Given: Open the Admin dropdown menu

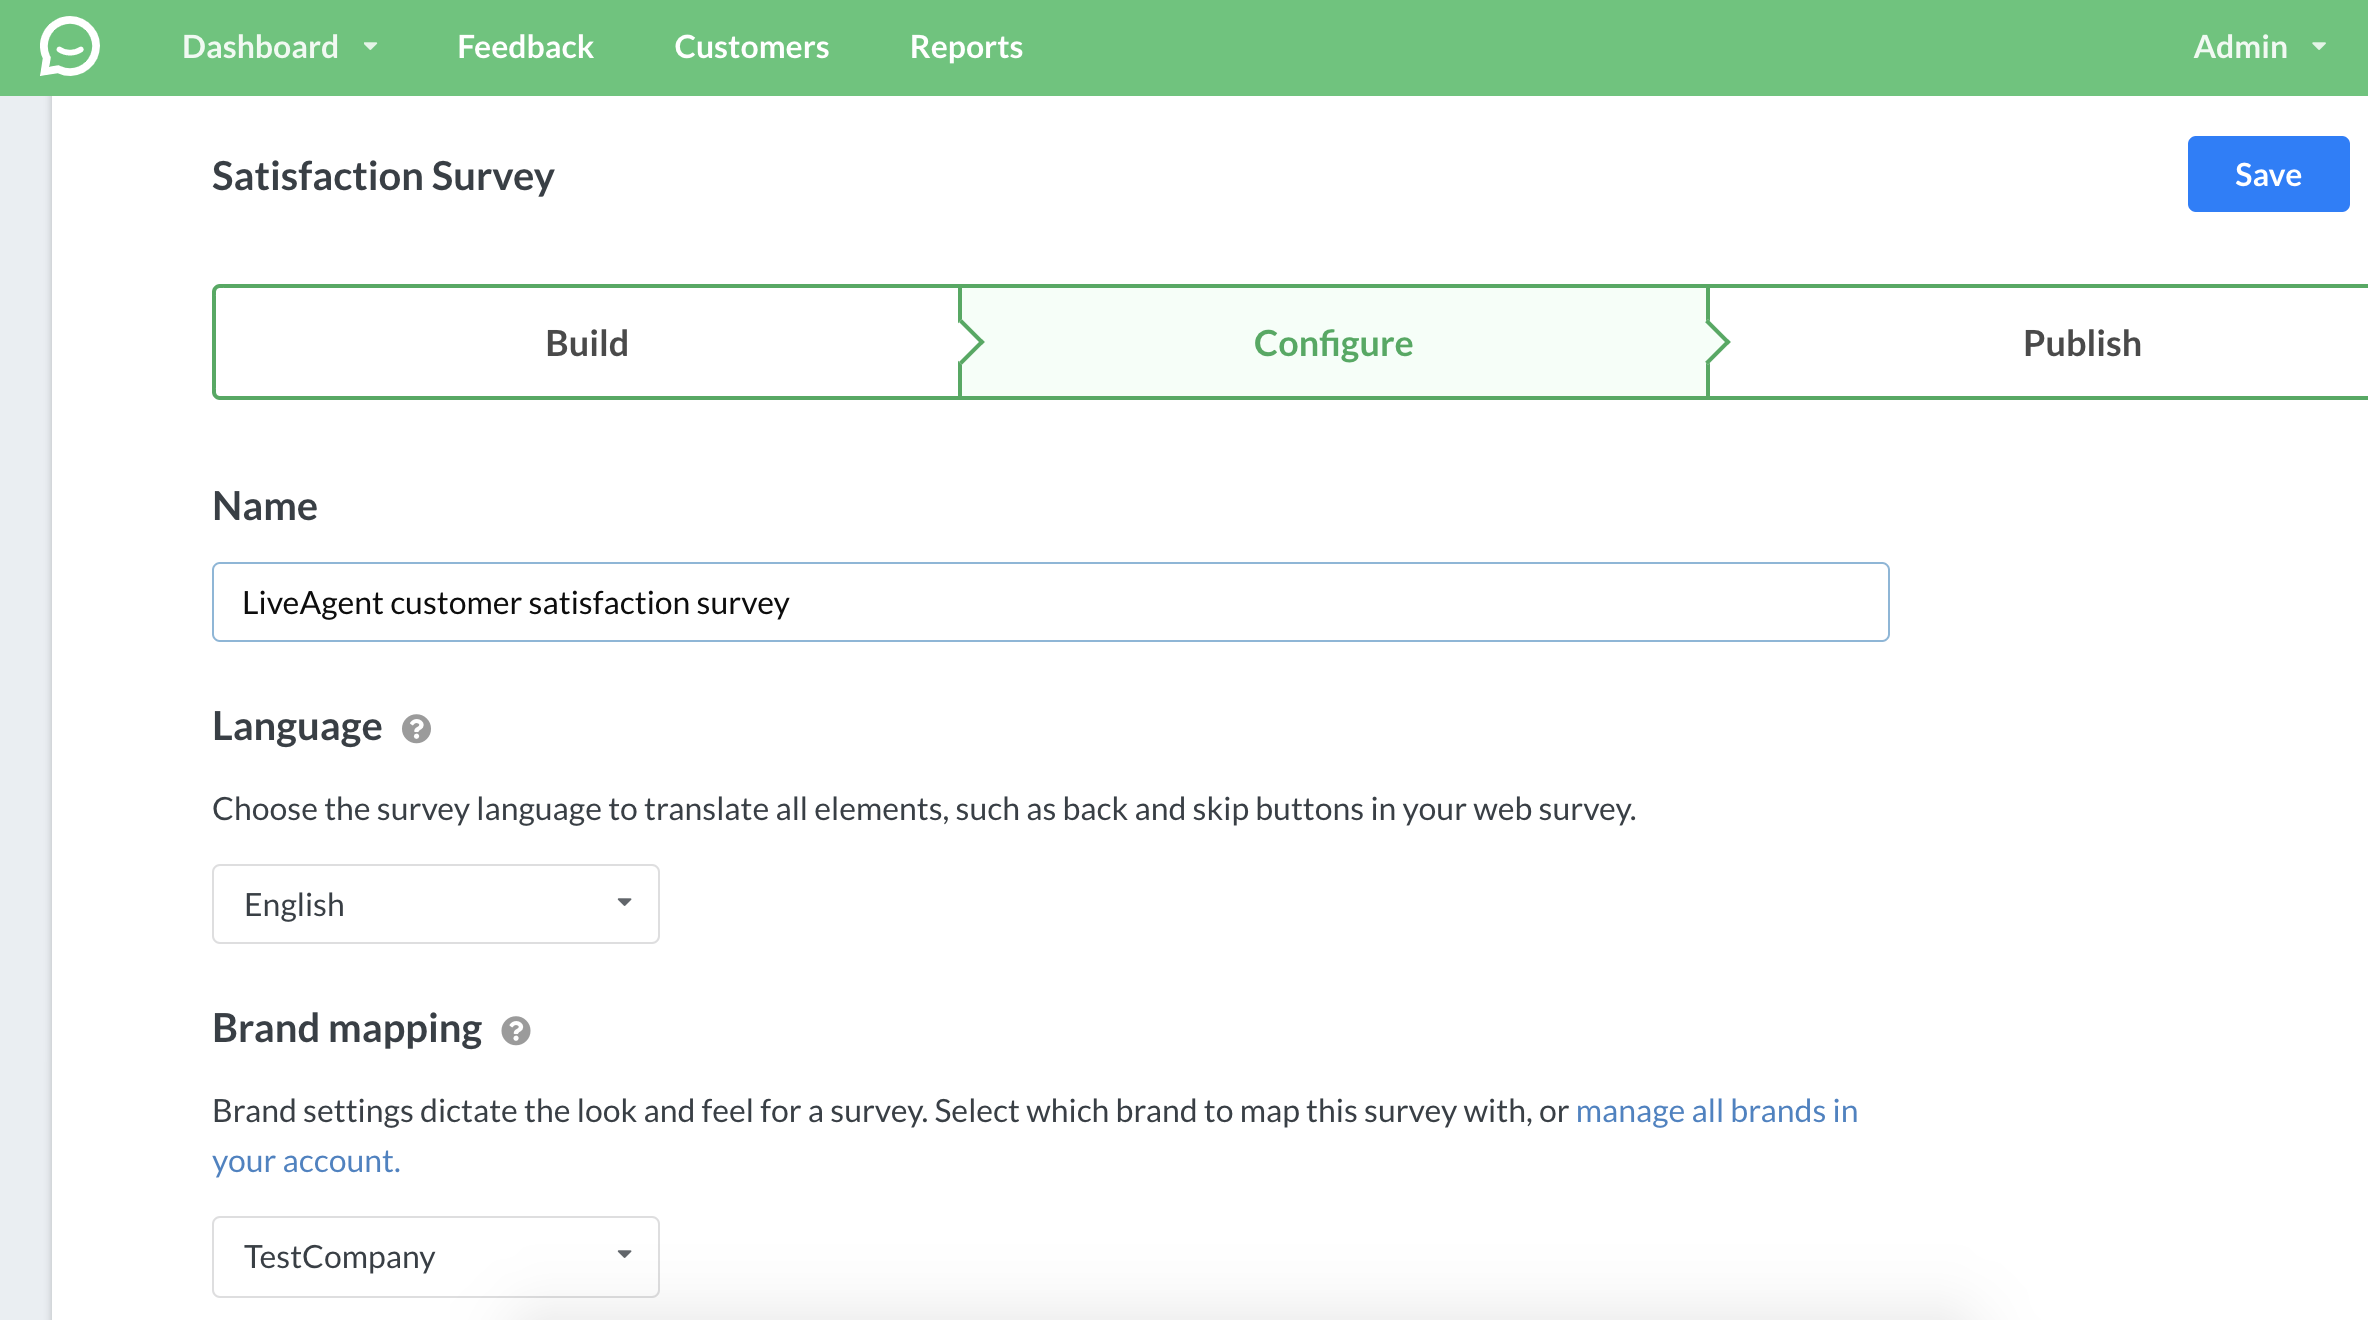Looking at the screenshot, I should 2259,47.
